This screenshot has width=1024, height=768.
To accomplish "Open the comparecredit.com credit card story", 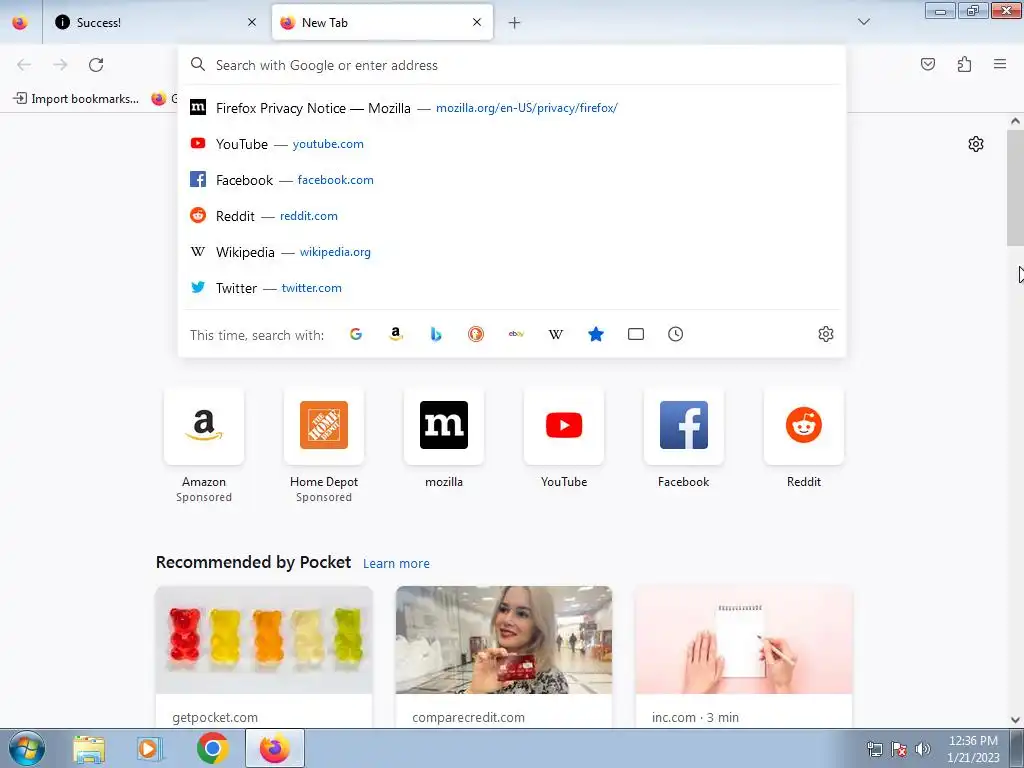I will [x=504, y=656].
